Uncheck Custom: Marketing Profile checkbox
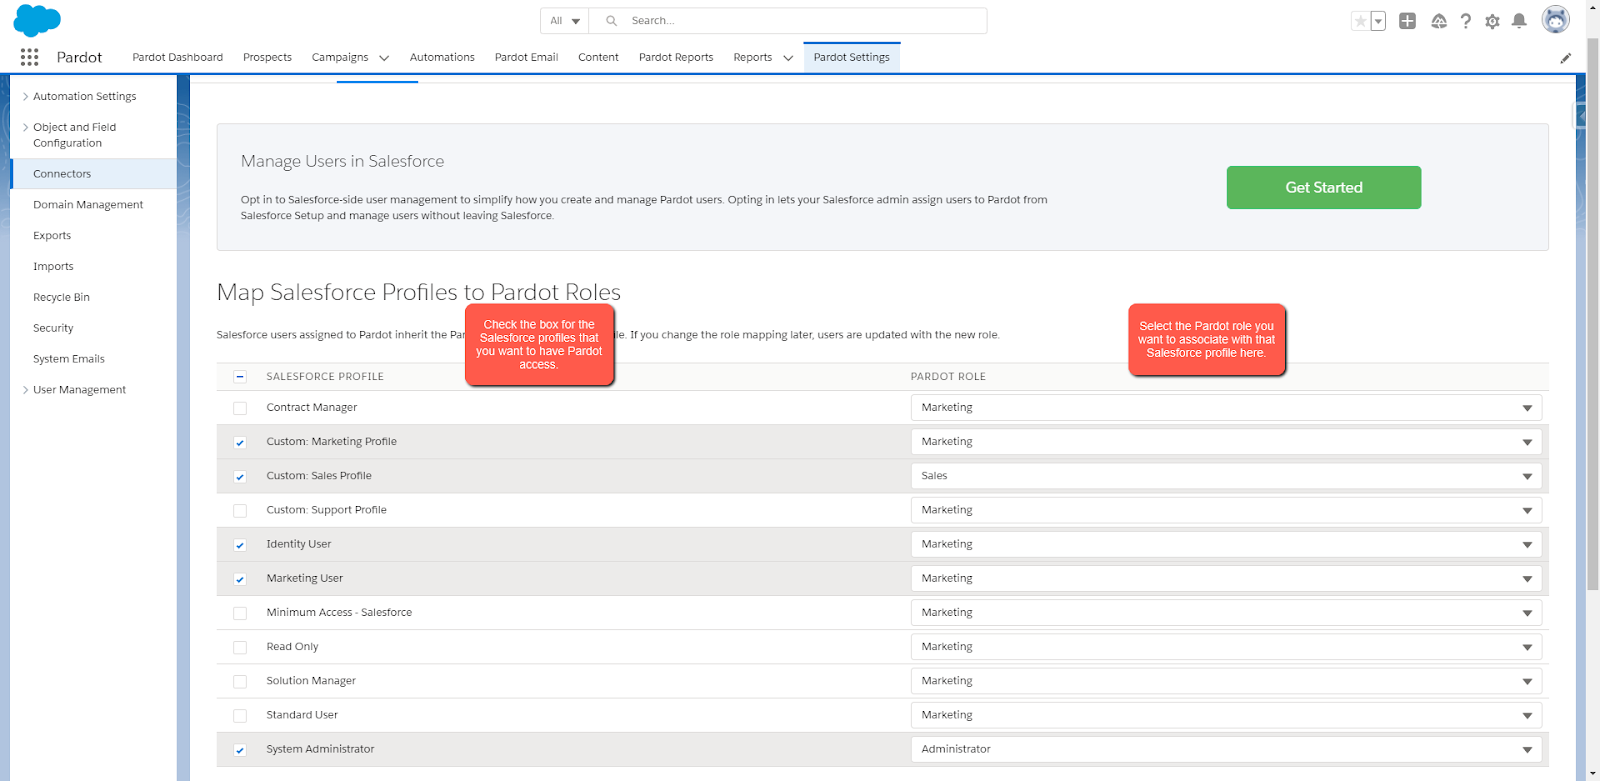The height and width of the screenshot is (781, 1600). pyautogui.click(x=240, y=442)
